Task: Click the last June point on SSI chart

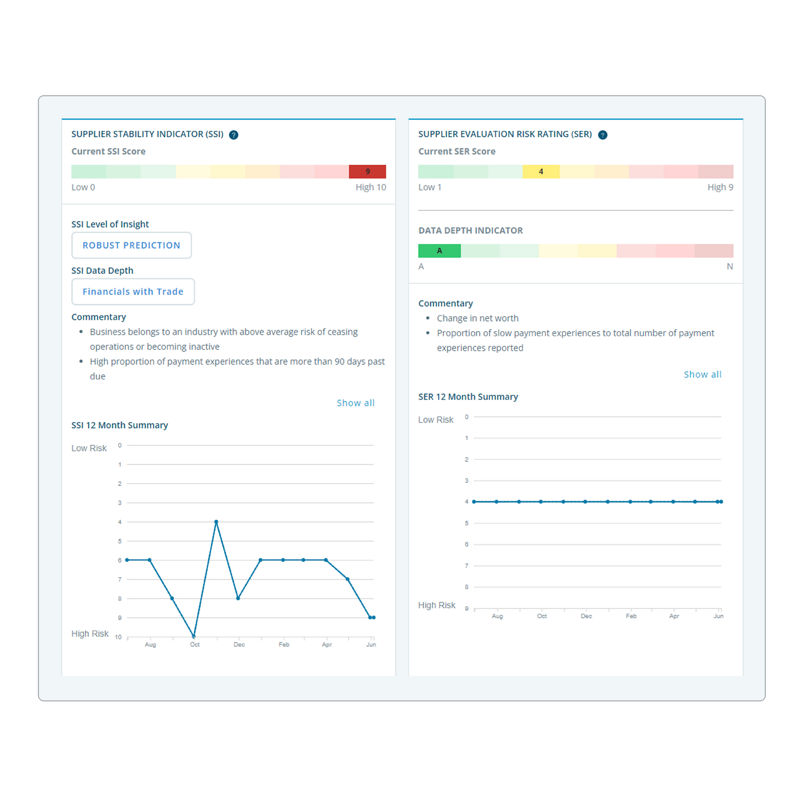Action: click(x=372, y=617)
